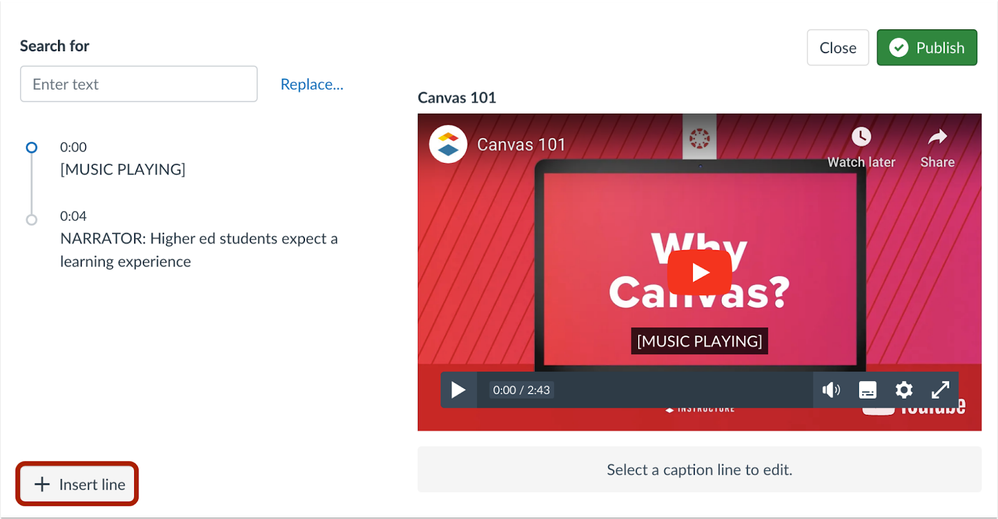Open the Replace... link
The height and width of the screenshot is (519, 998).
(x=312, y=84)
